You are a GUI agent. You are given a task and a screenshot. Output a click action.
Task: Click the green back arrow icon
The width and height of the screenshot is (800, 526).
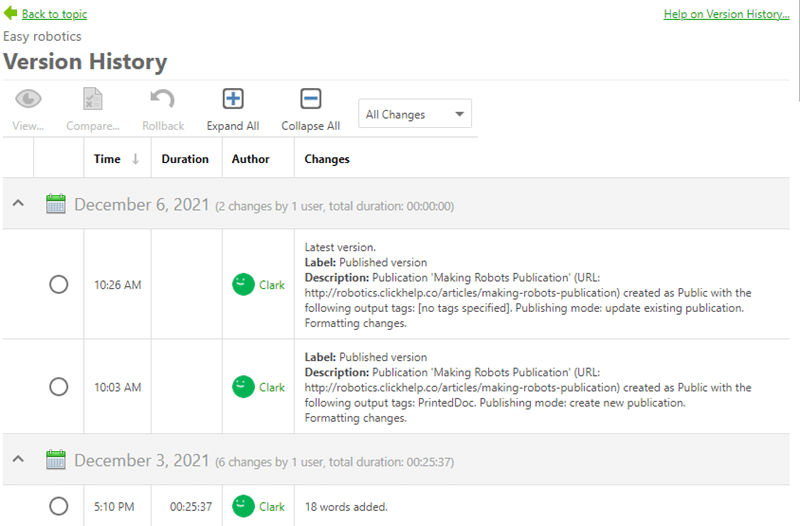pyautogui.click(x=10, y=13)
